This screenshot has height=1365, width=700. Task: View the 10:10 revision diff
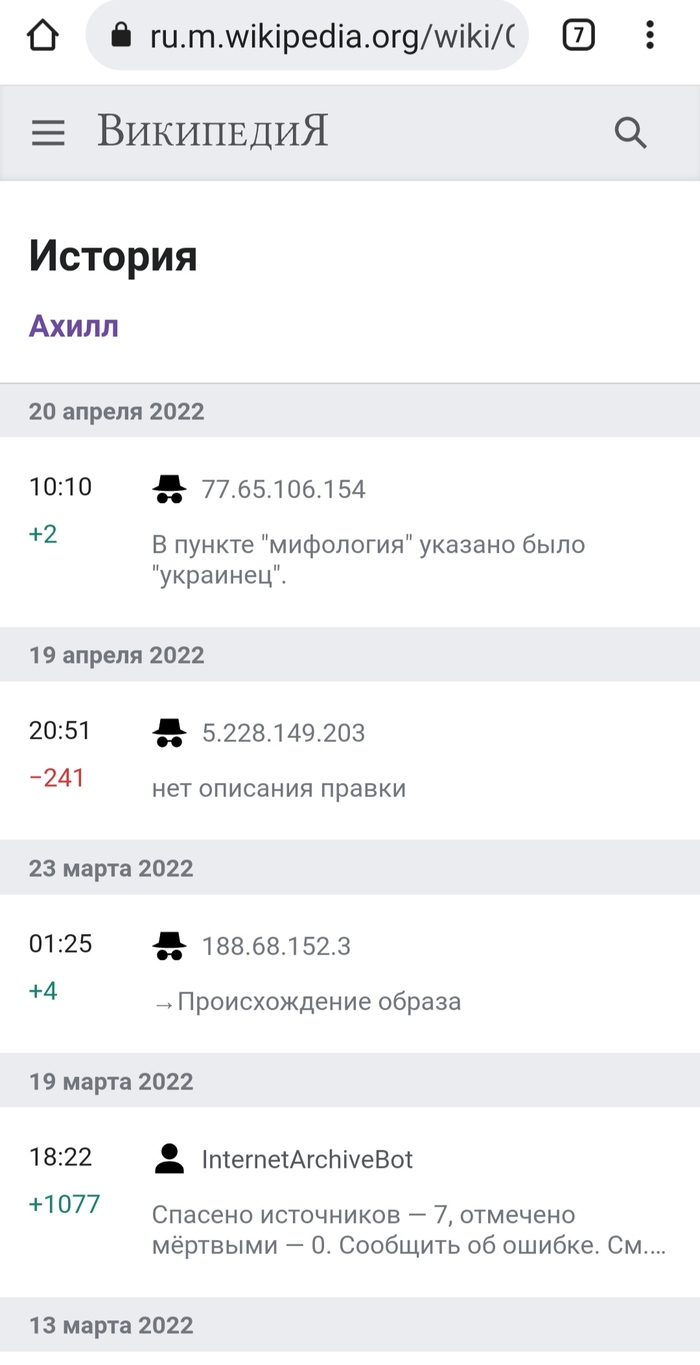[x=60, y=487]
